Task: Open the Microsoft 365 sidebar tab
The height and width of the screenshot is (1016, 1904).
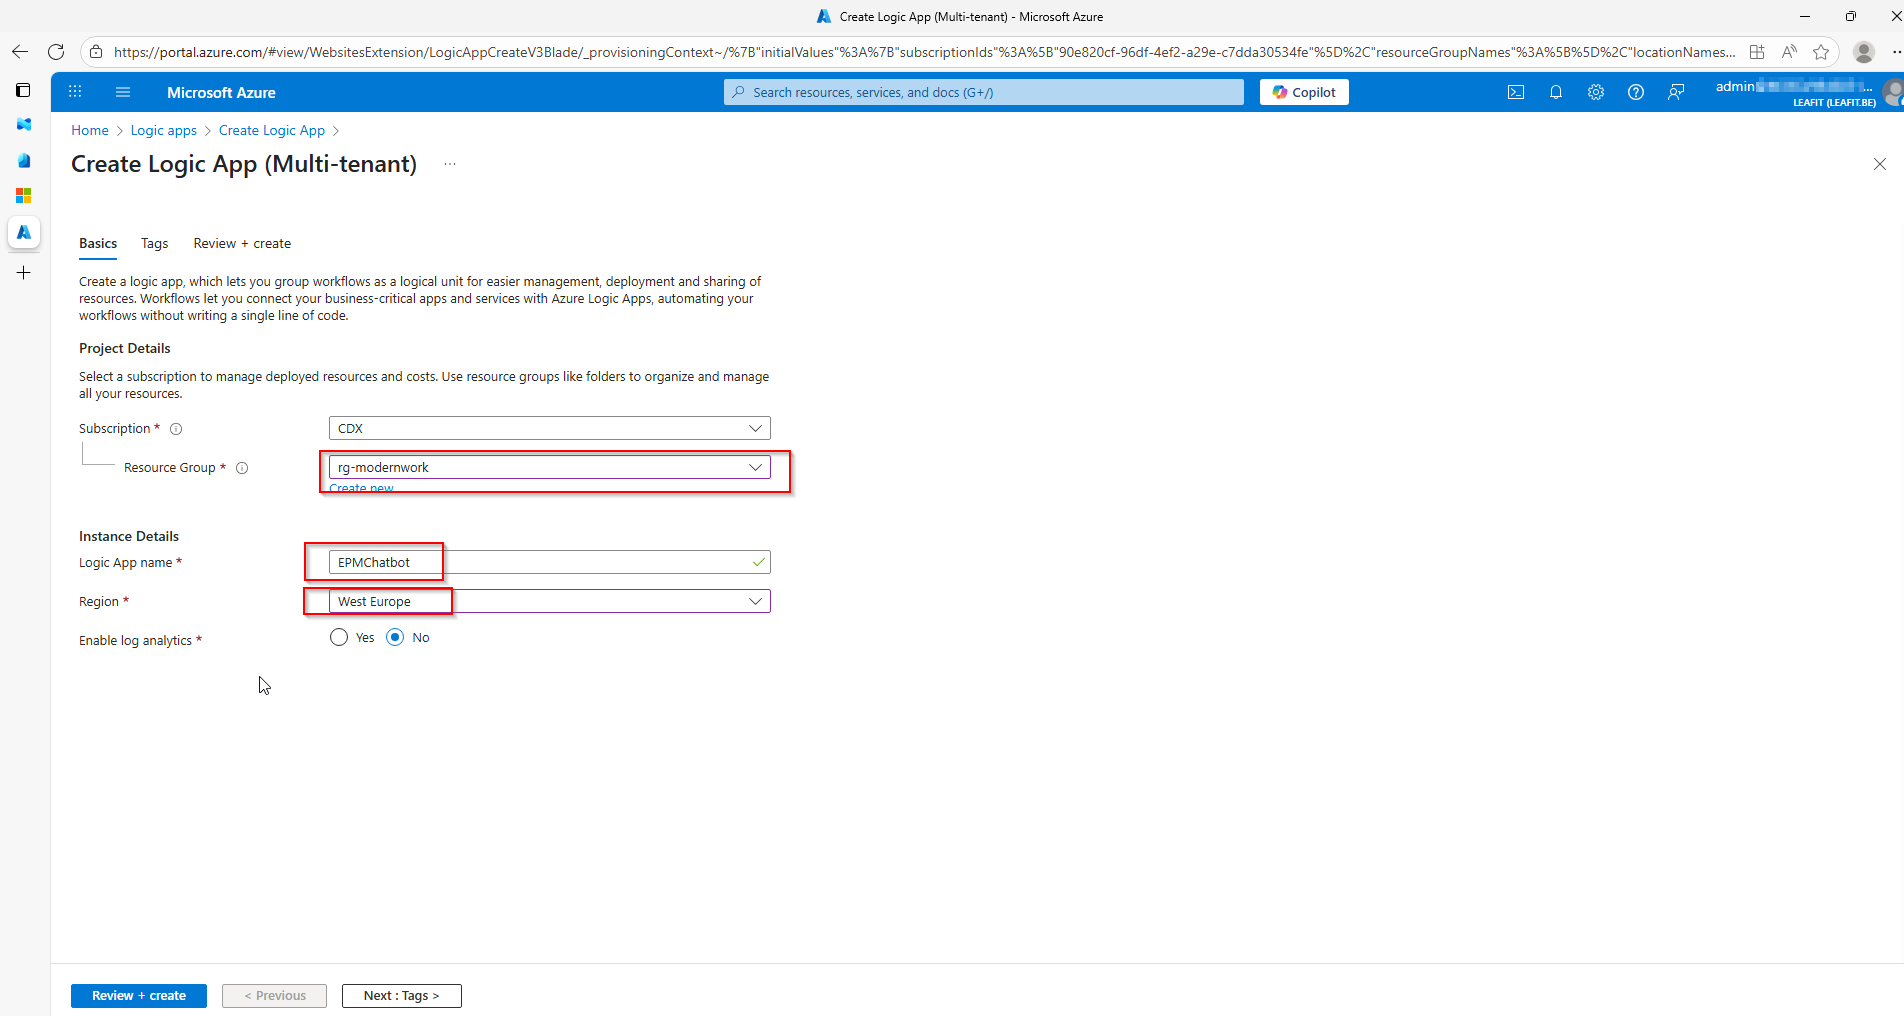Action: [x=24, y=195]
